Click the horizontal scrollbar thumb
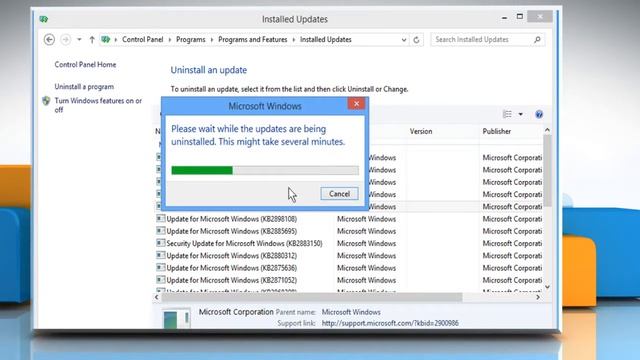Viewport: 640px width, 360px height. click(312, 297)
